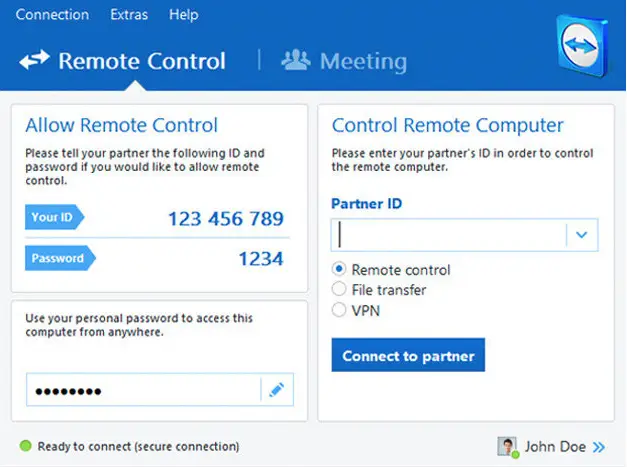The height and width of the screenshot is (467, 627).
Task: Click the John Doe account name
Action: (555, 447)
